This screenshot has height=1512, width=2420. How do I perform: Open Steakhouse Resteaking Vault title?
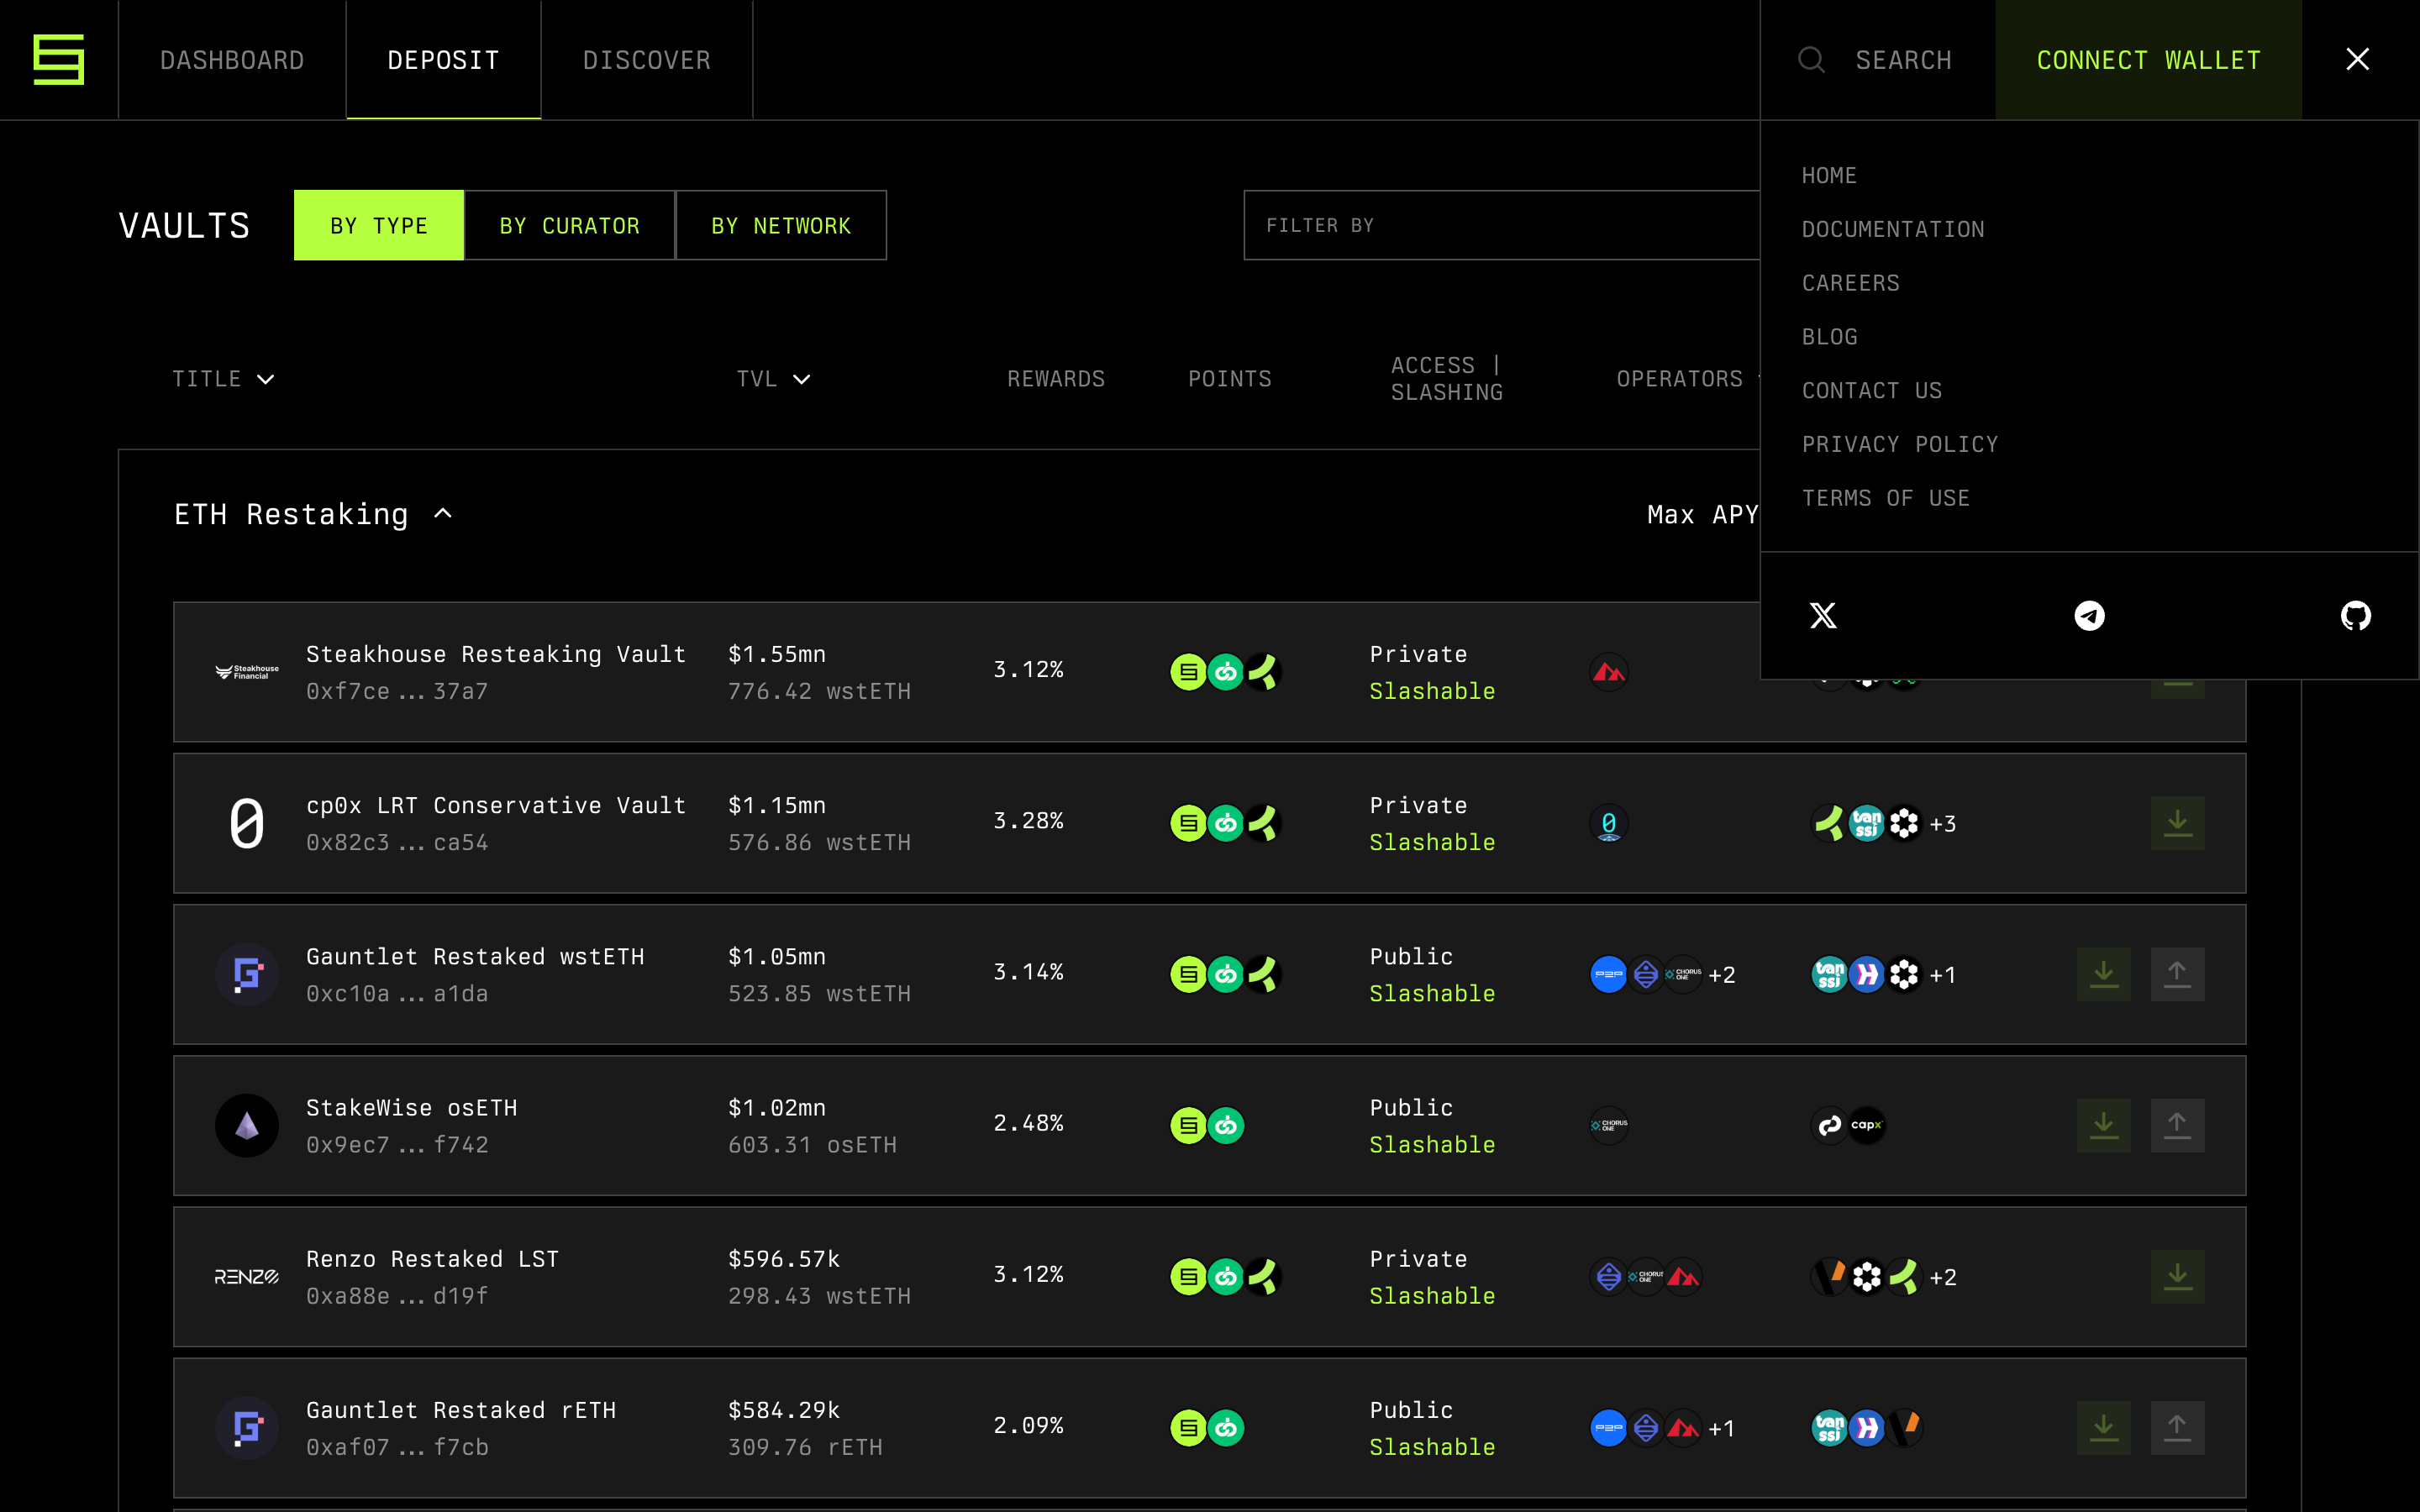pyautogui.click(x=496, y=654)
